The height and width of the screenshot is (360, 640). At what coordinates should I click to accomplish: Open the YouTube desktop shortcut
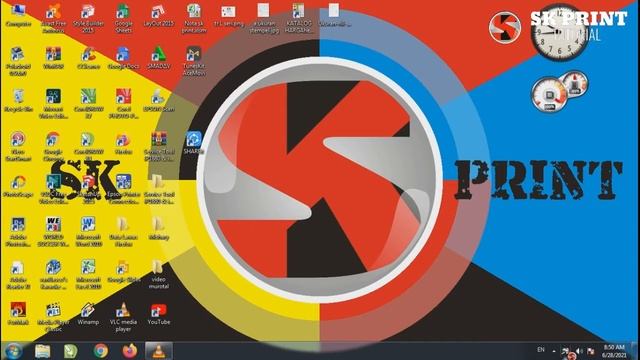coord(158,314)
